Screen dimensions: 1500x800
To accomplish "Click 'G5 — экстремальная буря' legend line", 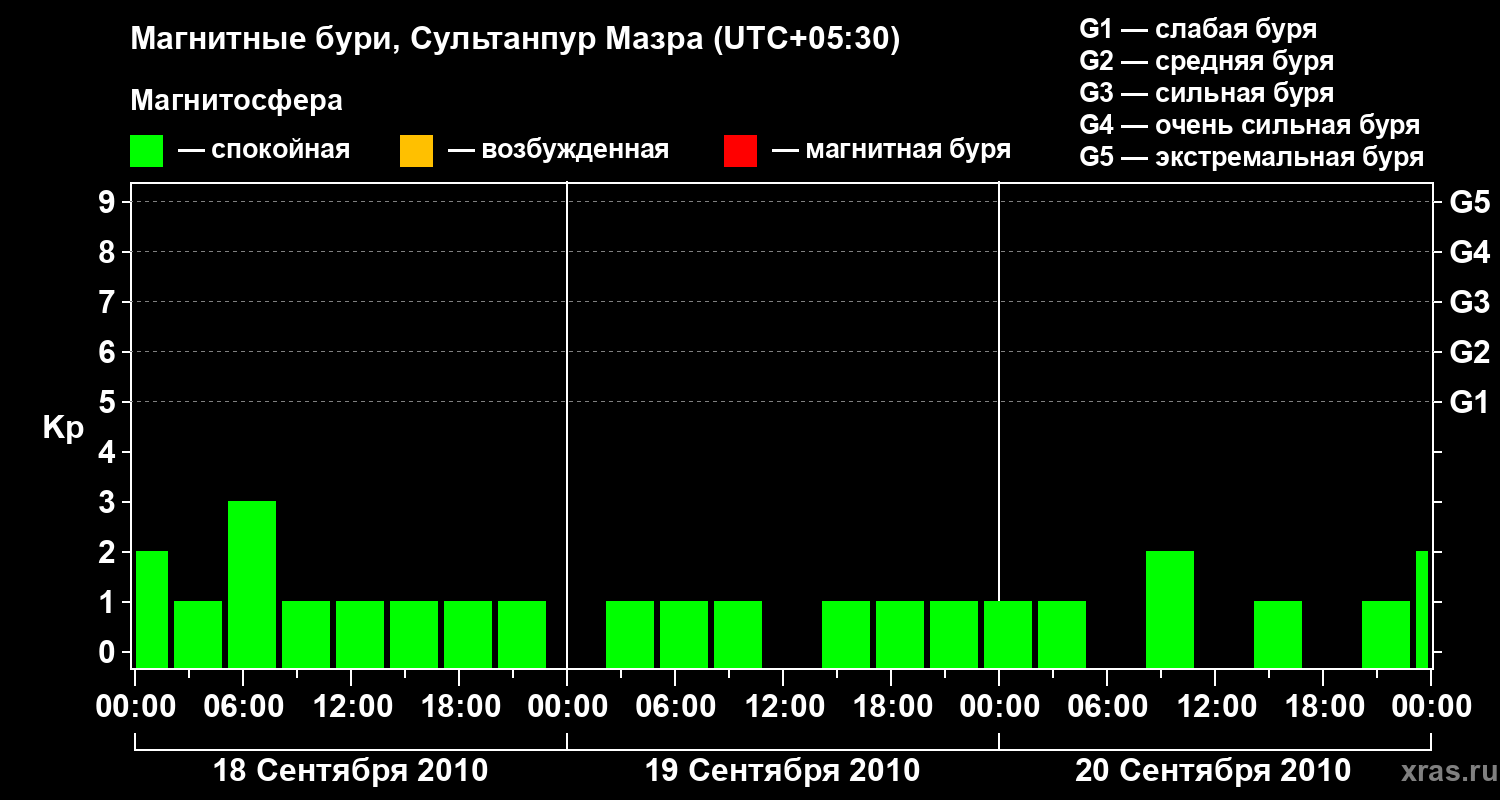I will click(x=1252, y=158).
